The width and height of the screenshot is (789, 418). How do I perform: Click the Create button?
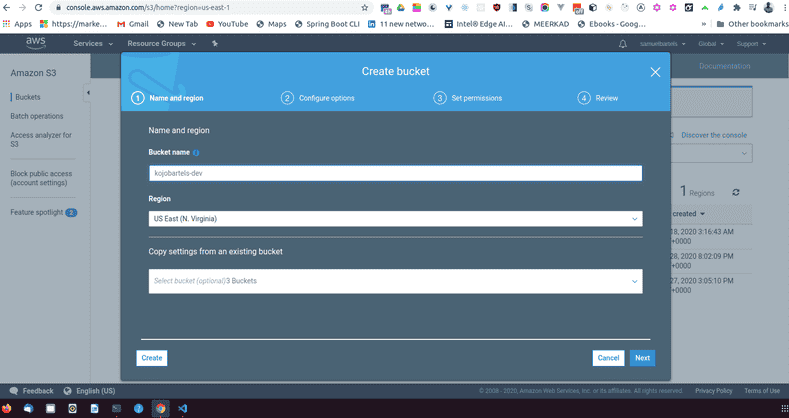pos(151,358)
